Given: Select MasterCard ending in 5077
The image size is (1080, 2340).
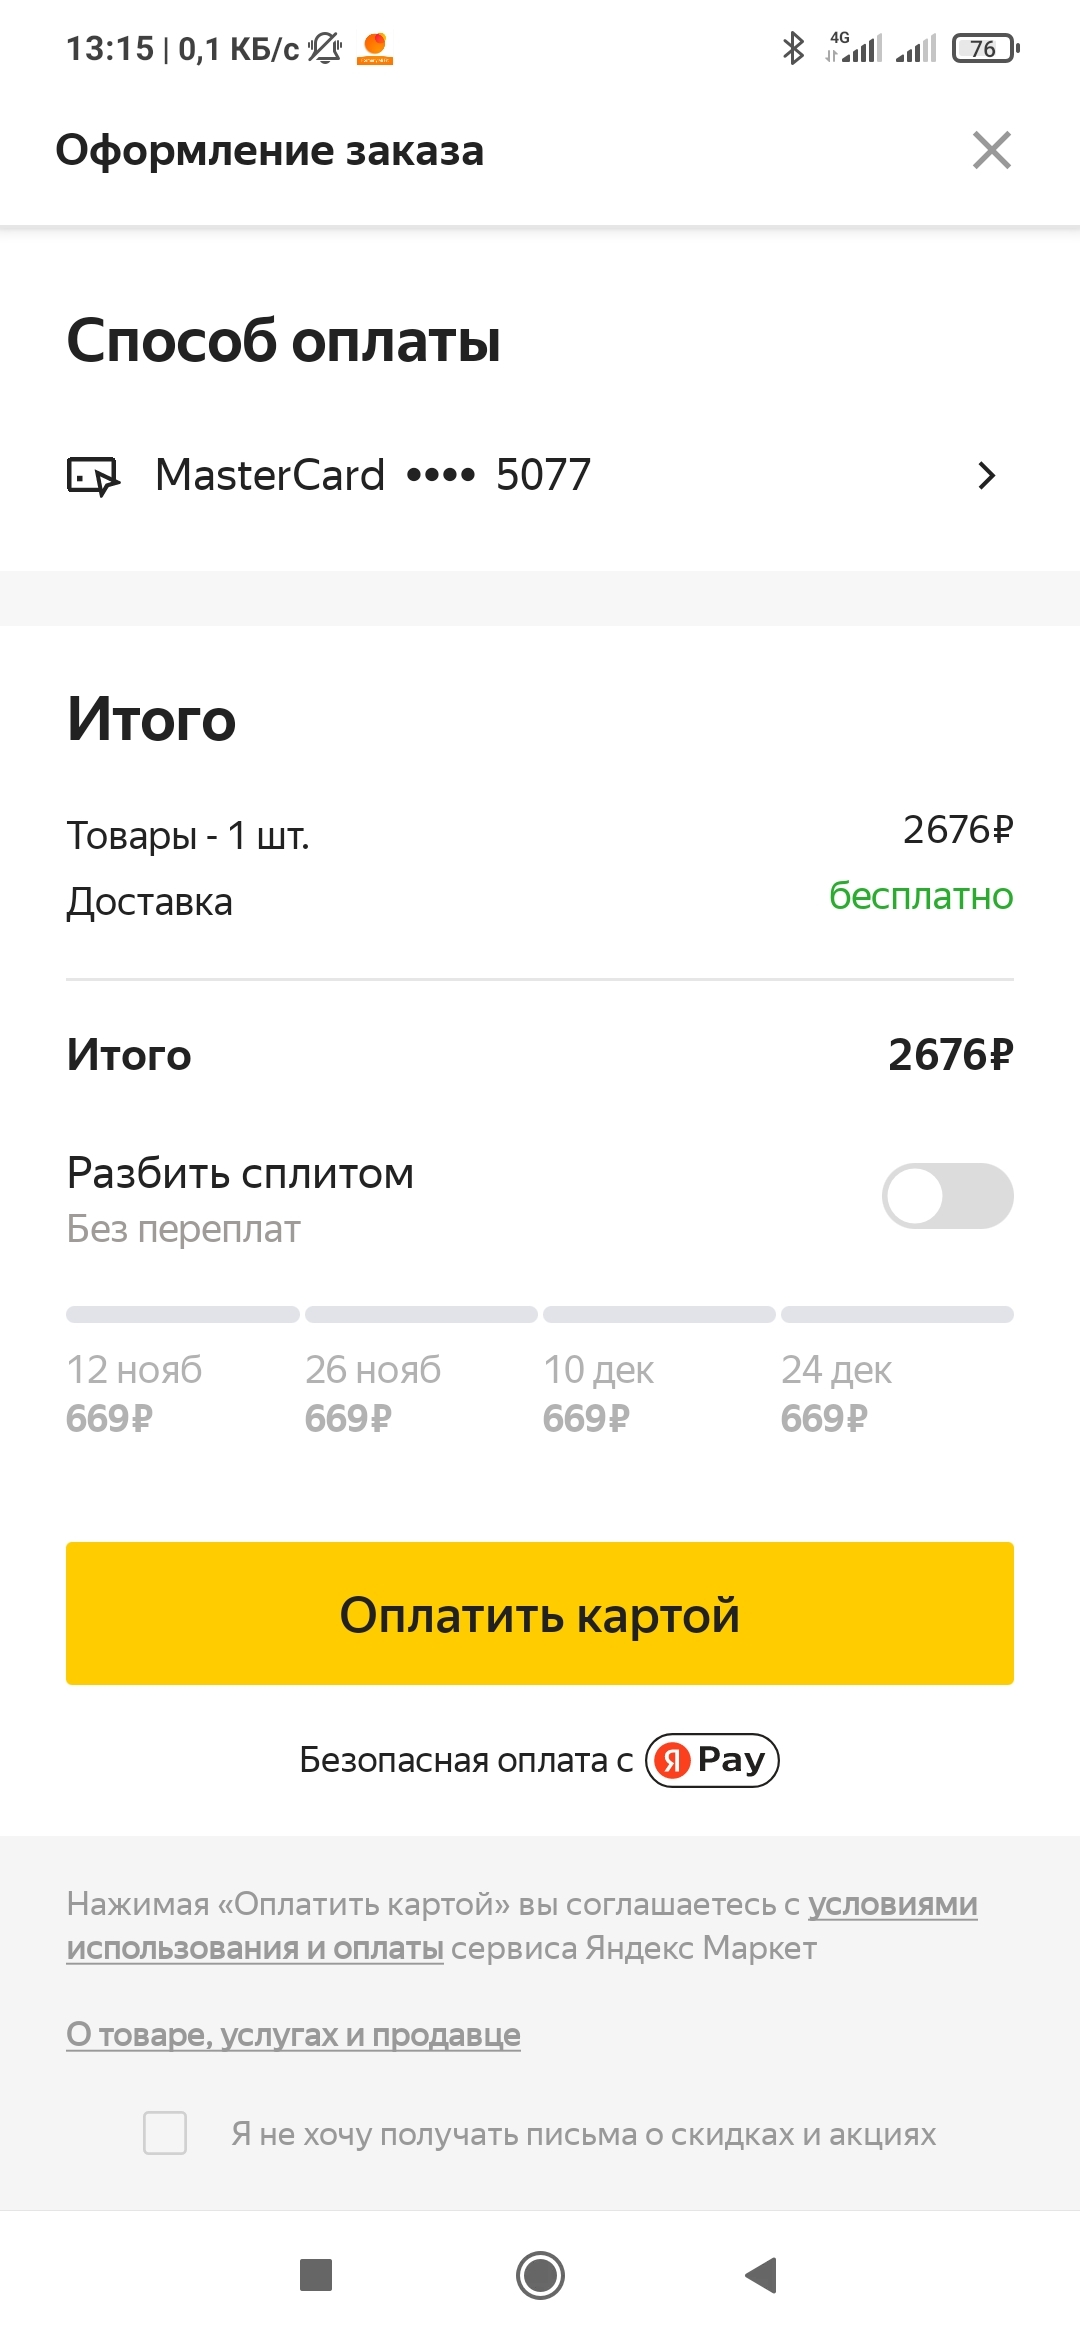Looking at the screenshot, I should pyautogui.click(x=373, y=476).
